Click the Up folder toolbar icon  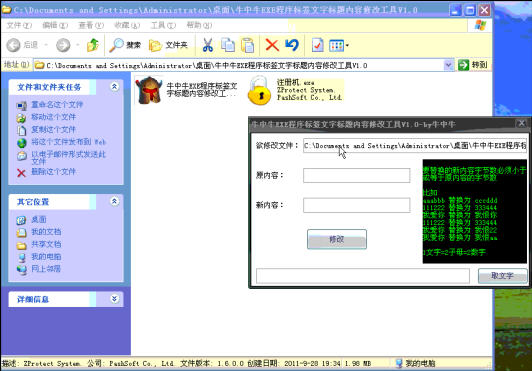93,45
